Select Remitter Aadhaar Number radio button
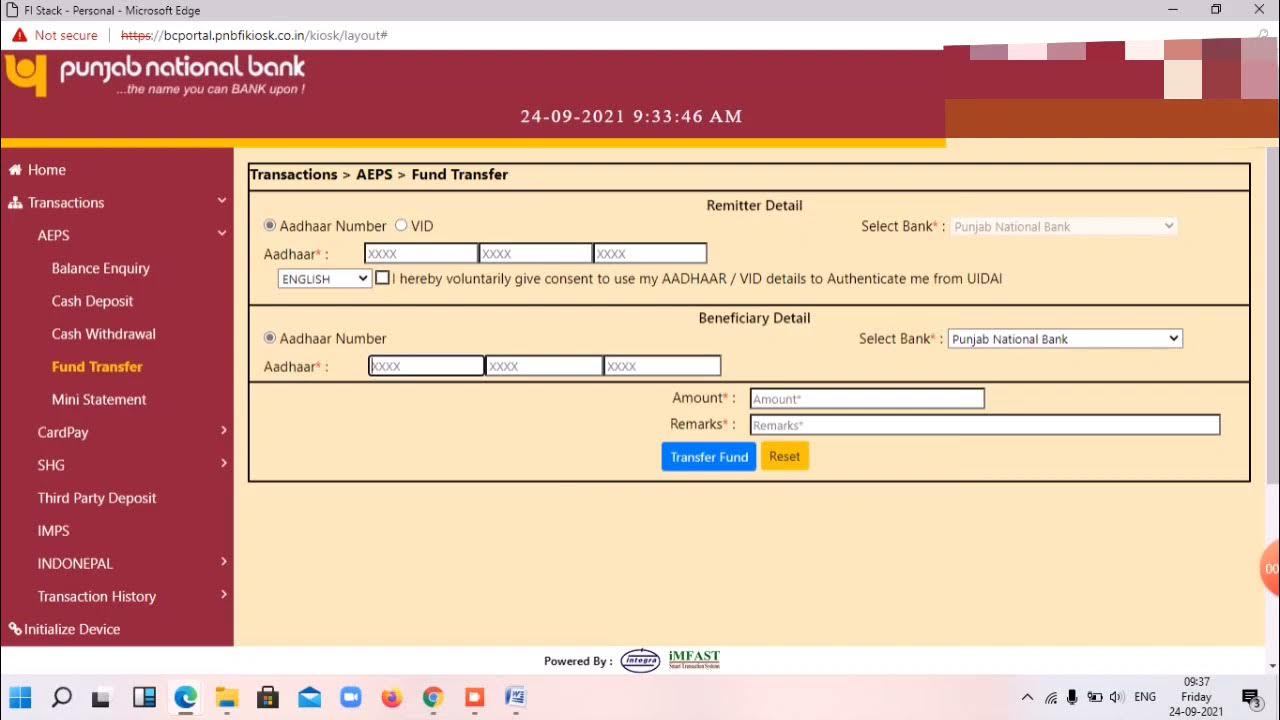The width and height of the screenshot is (1280, 720). click(270, 226)
